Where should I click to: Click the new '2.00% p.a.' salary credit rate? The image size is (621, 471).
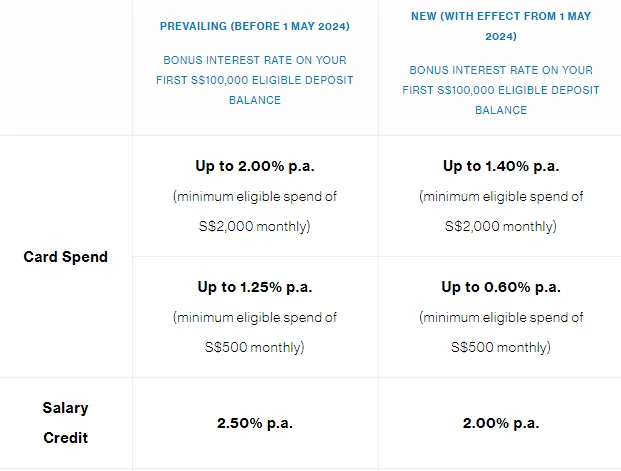(x=501, y=423)
